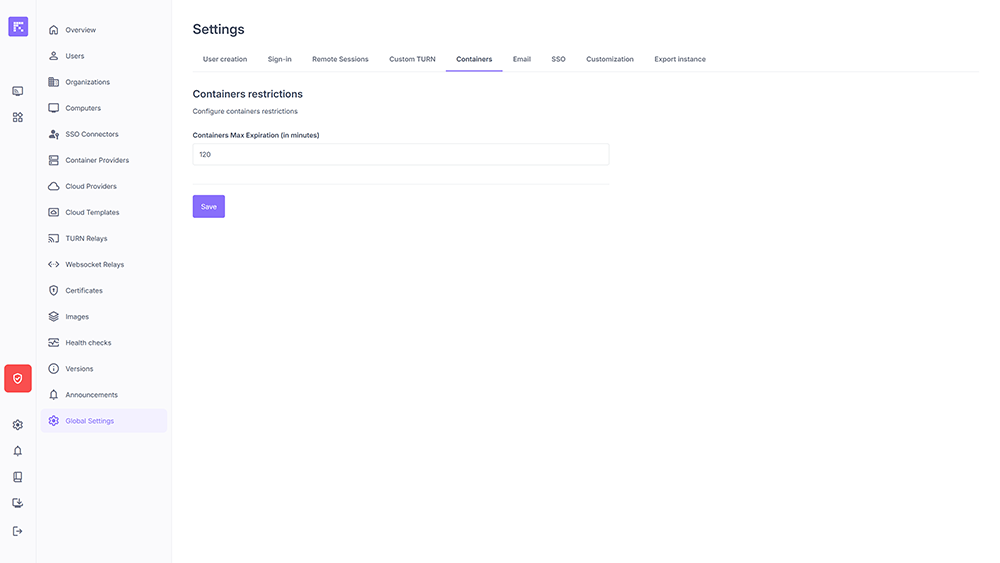Click the purple app logo

coord(18,27)
